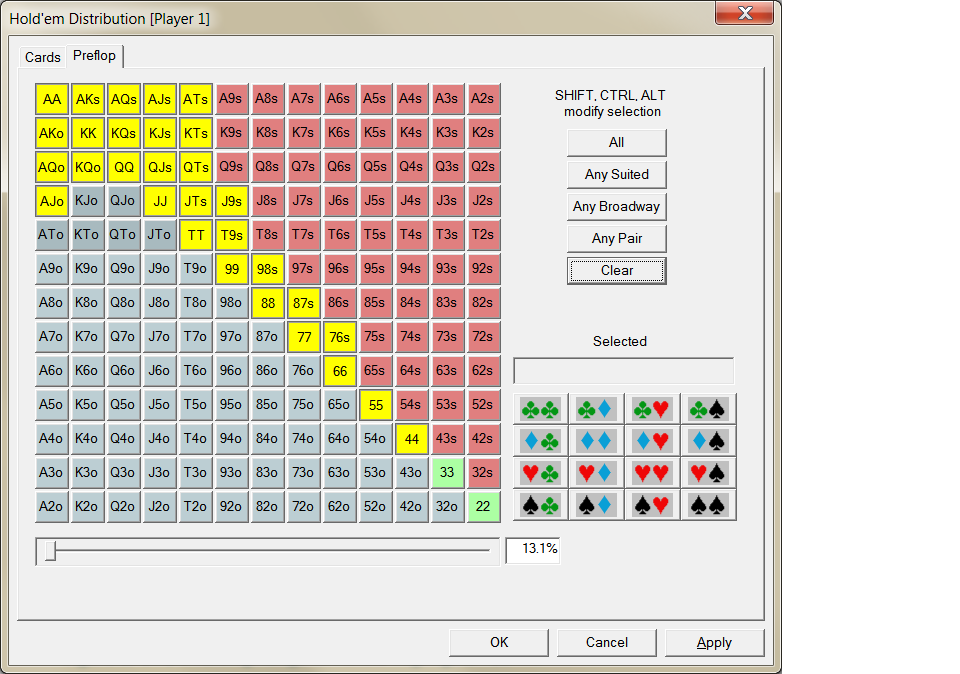Switch to the Preflop tab
The height and width of the screenshot is (674, 960).
pos(94,56)
